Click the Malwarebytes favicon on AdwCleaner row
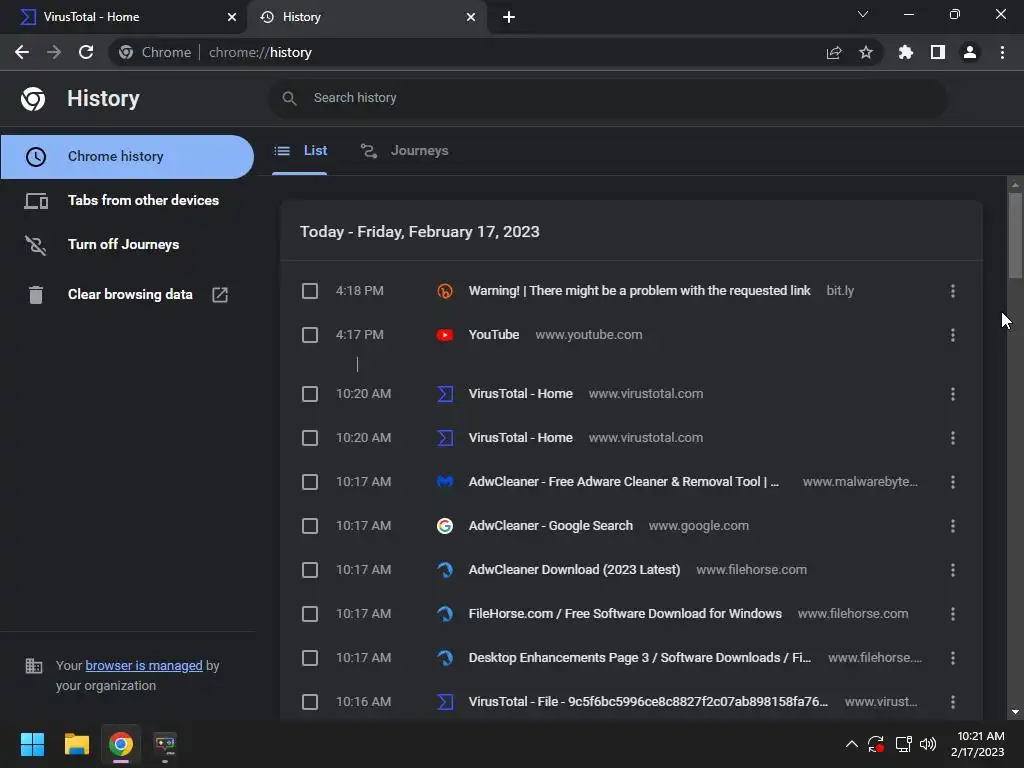Screen dimensions: 1024x768 (445, 482)
